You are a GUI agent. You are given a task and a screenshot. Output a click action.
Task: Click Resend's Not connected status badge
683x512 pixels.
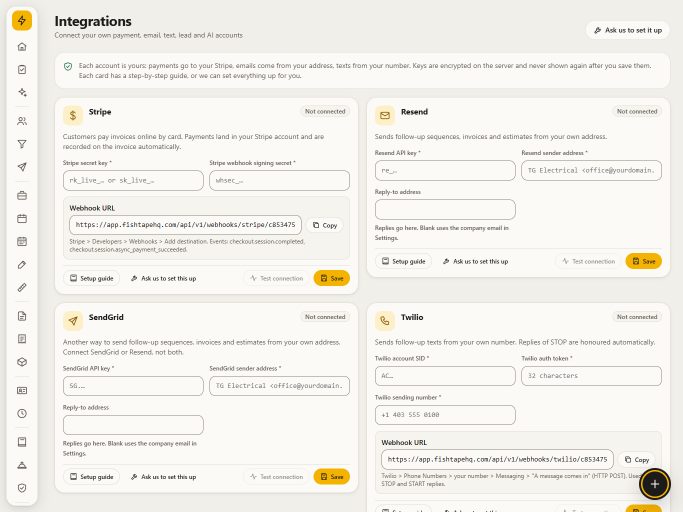637,112
